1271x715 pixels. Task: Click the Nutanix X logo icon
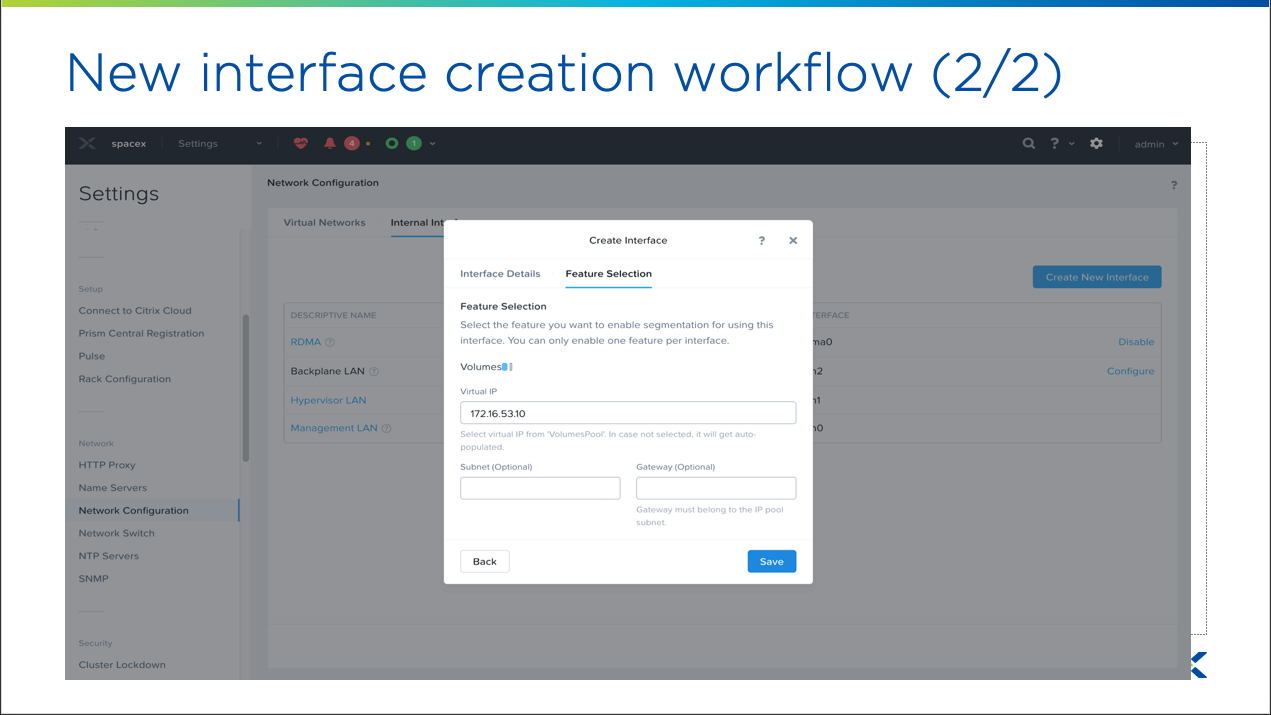(x=87, y=144)
